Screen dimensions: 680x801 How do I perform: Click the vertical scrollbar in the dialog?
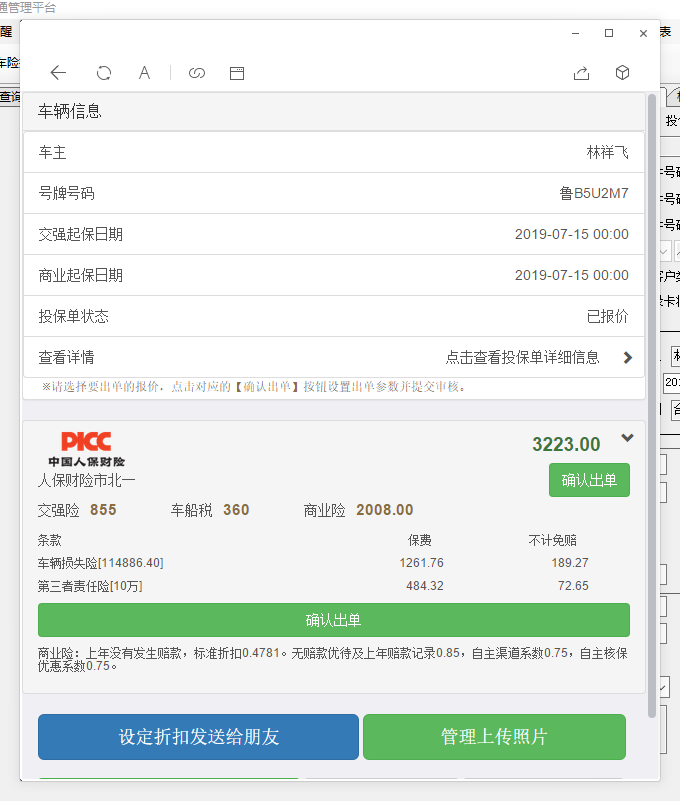point(651,406)
